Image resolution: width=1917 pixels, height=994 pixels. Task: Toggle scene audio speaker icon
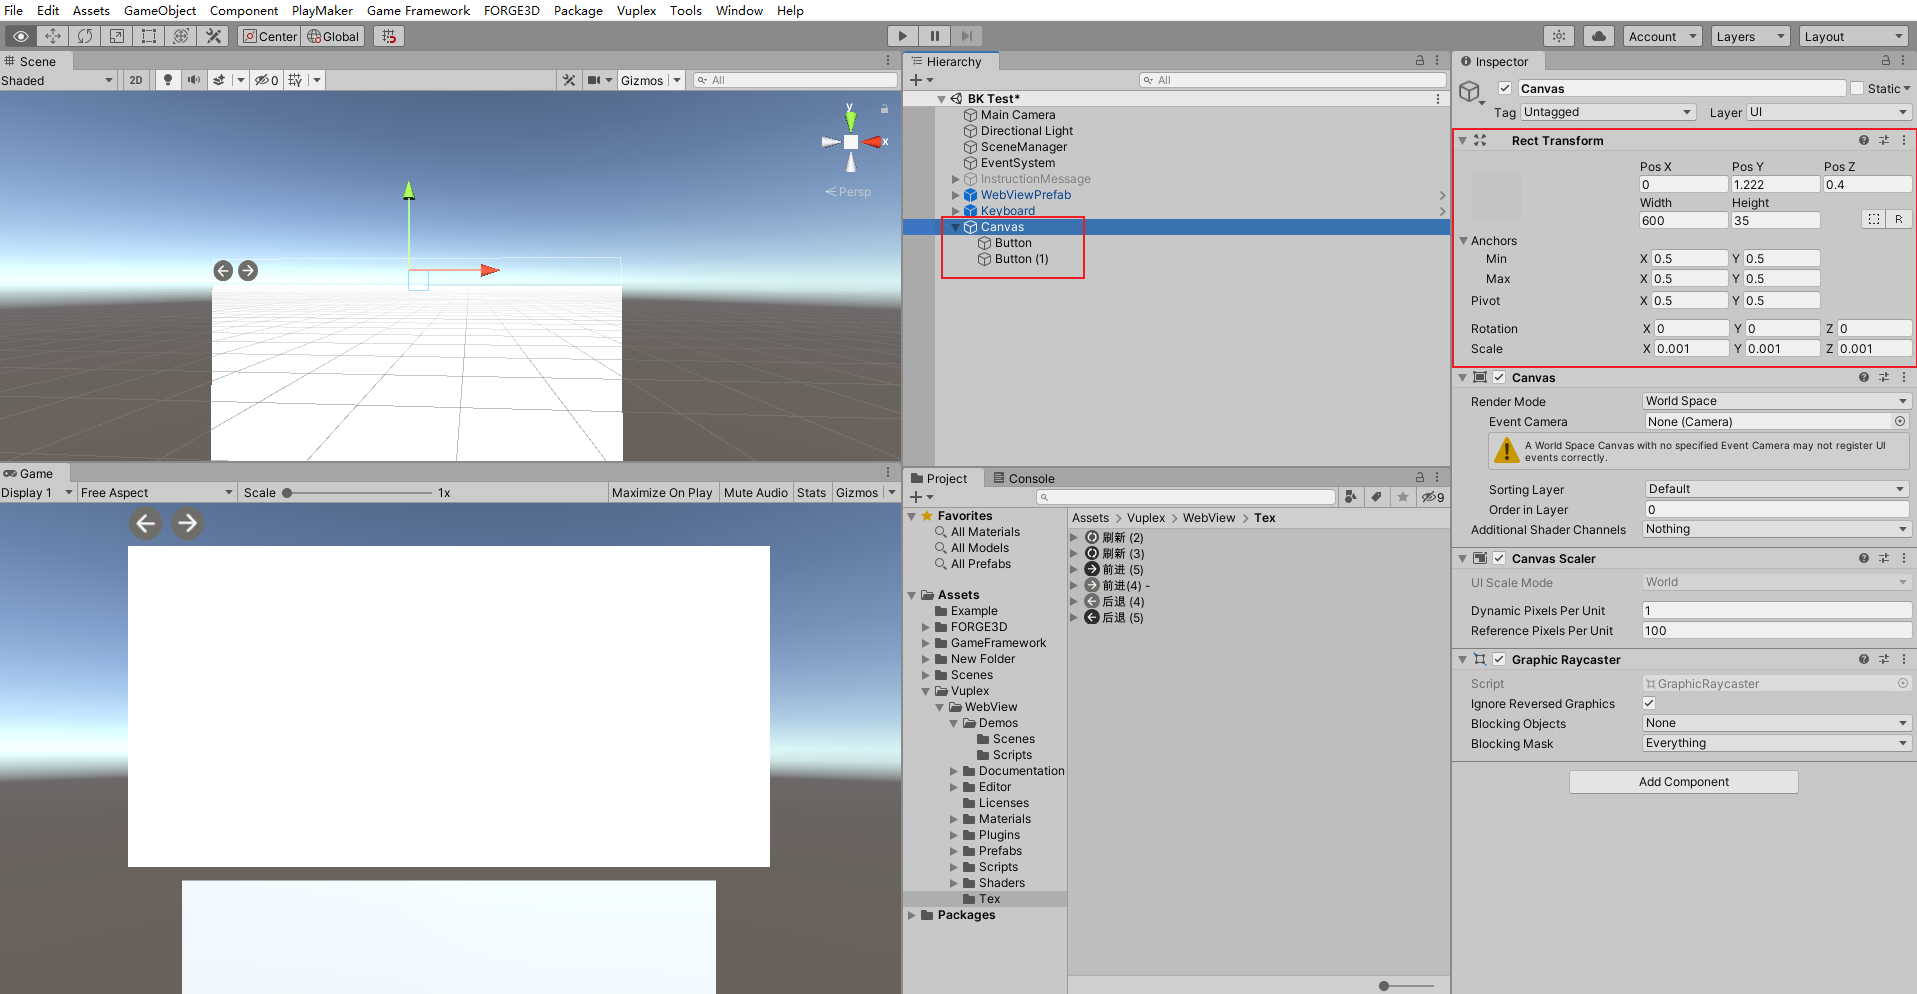[x=193, y=80]
